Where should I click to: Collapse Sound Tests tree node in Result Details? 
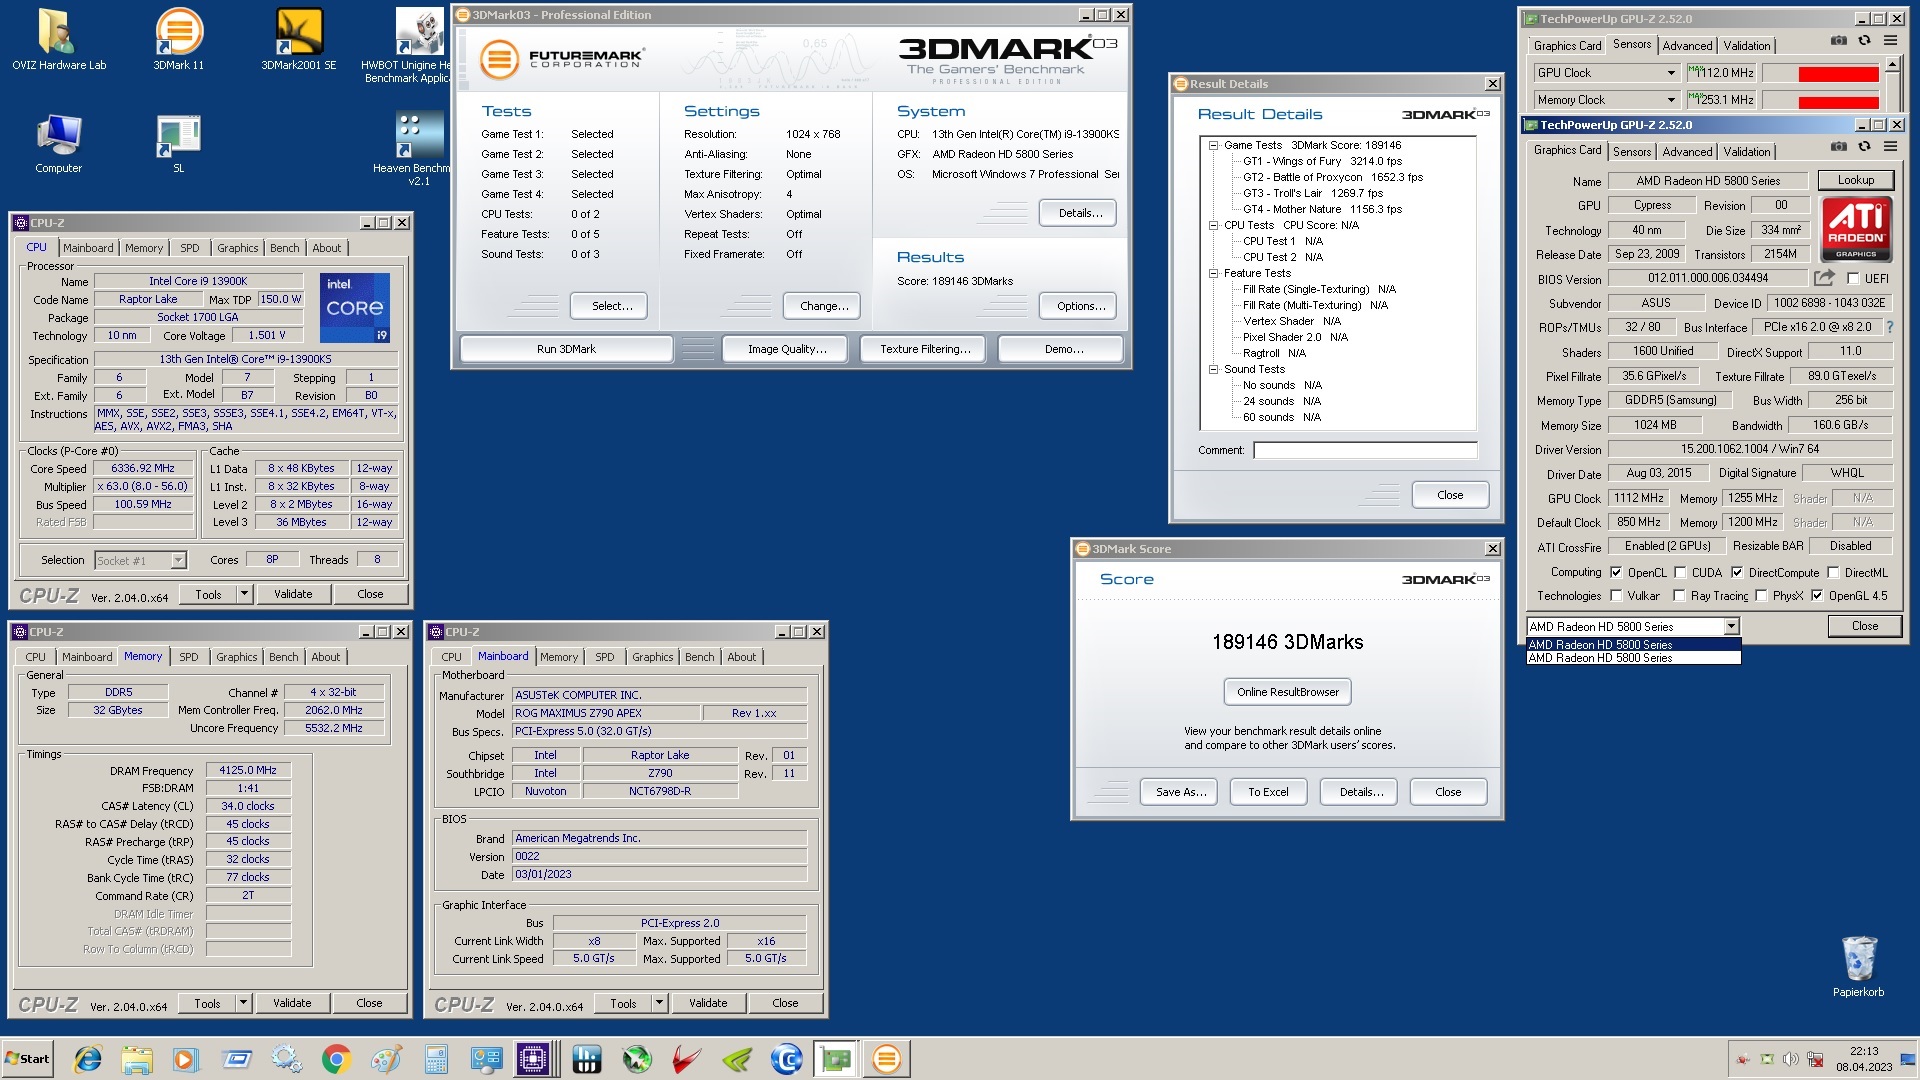[x=1213, y=369]
